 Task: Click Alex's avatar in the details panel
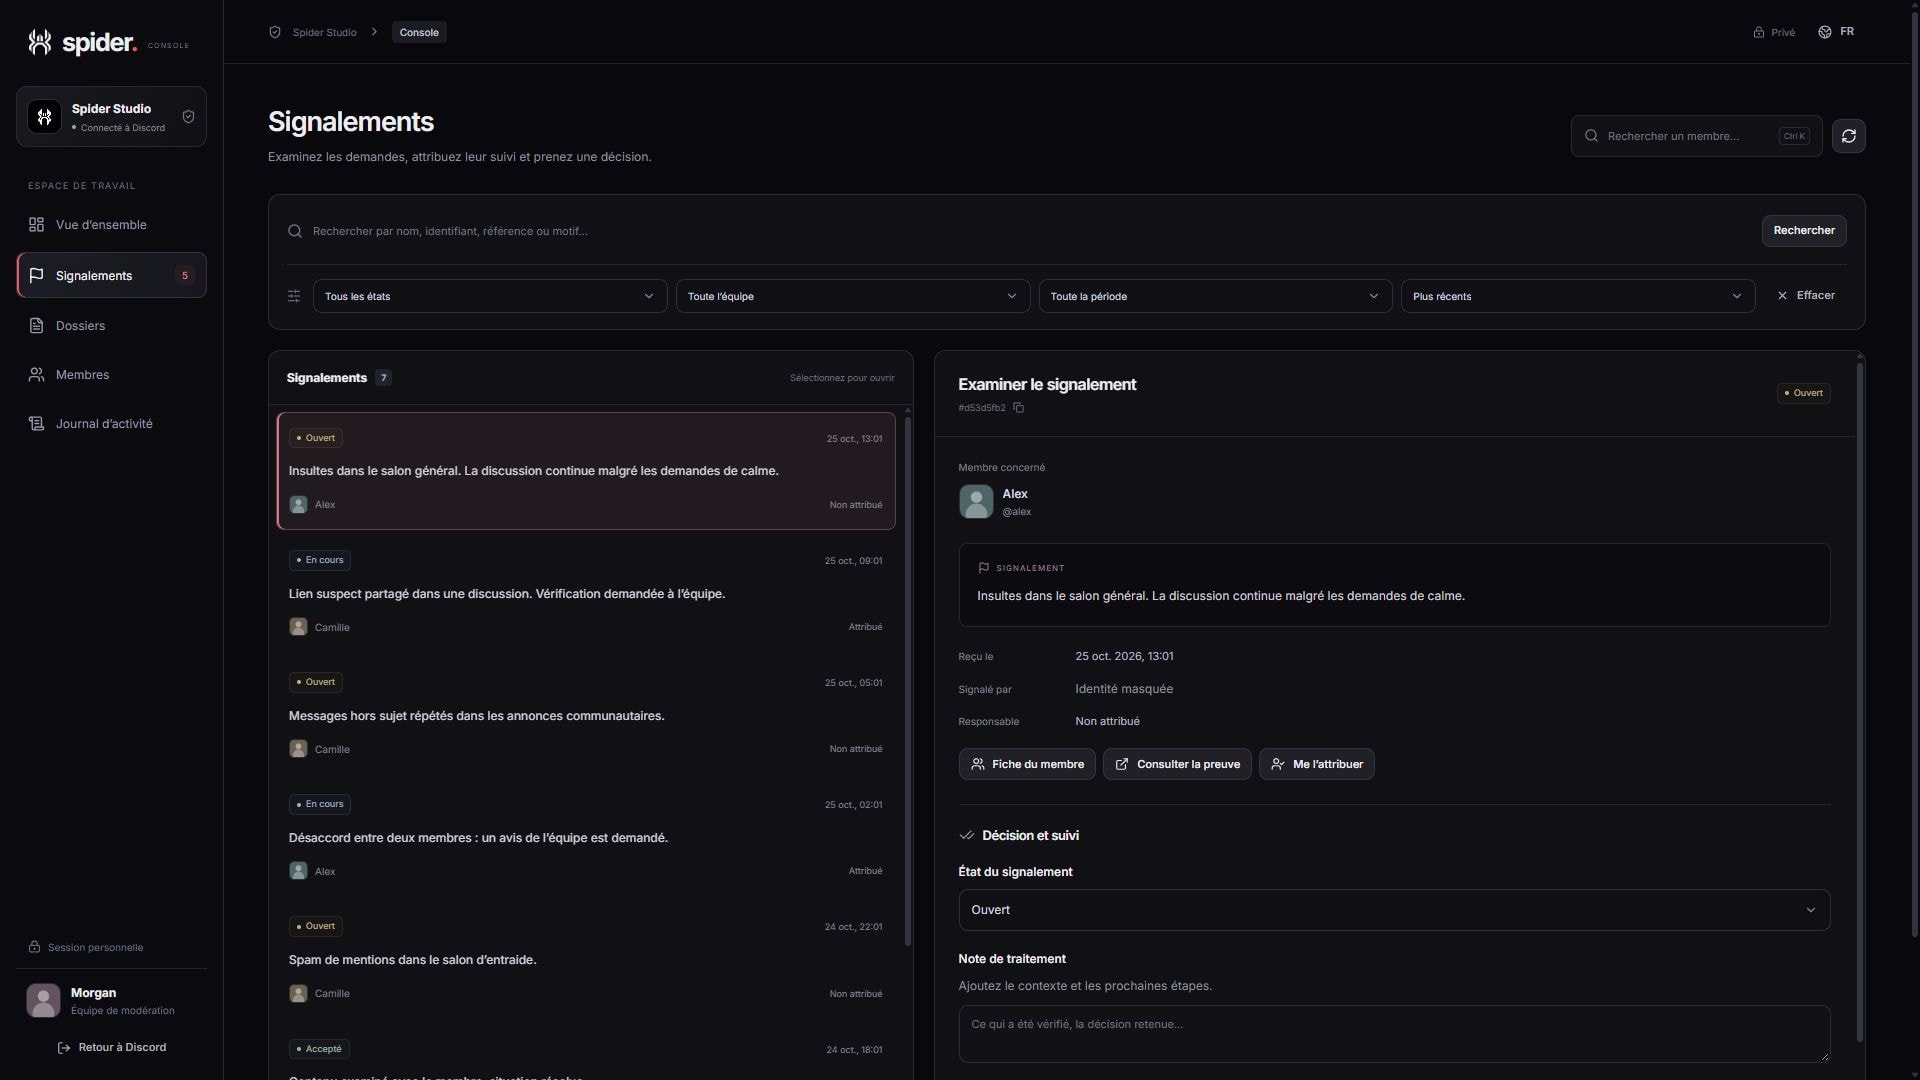(976, 501)
